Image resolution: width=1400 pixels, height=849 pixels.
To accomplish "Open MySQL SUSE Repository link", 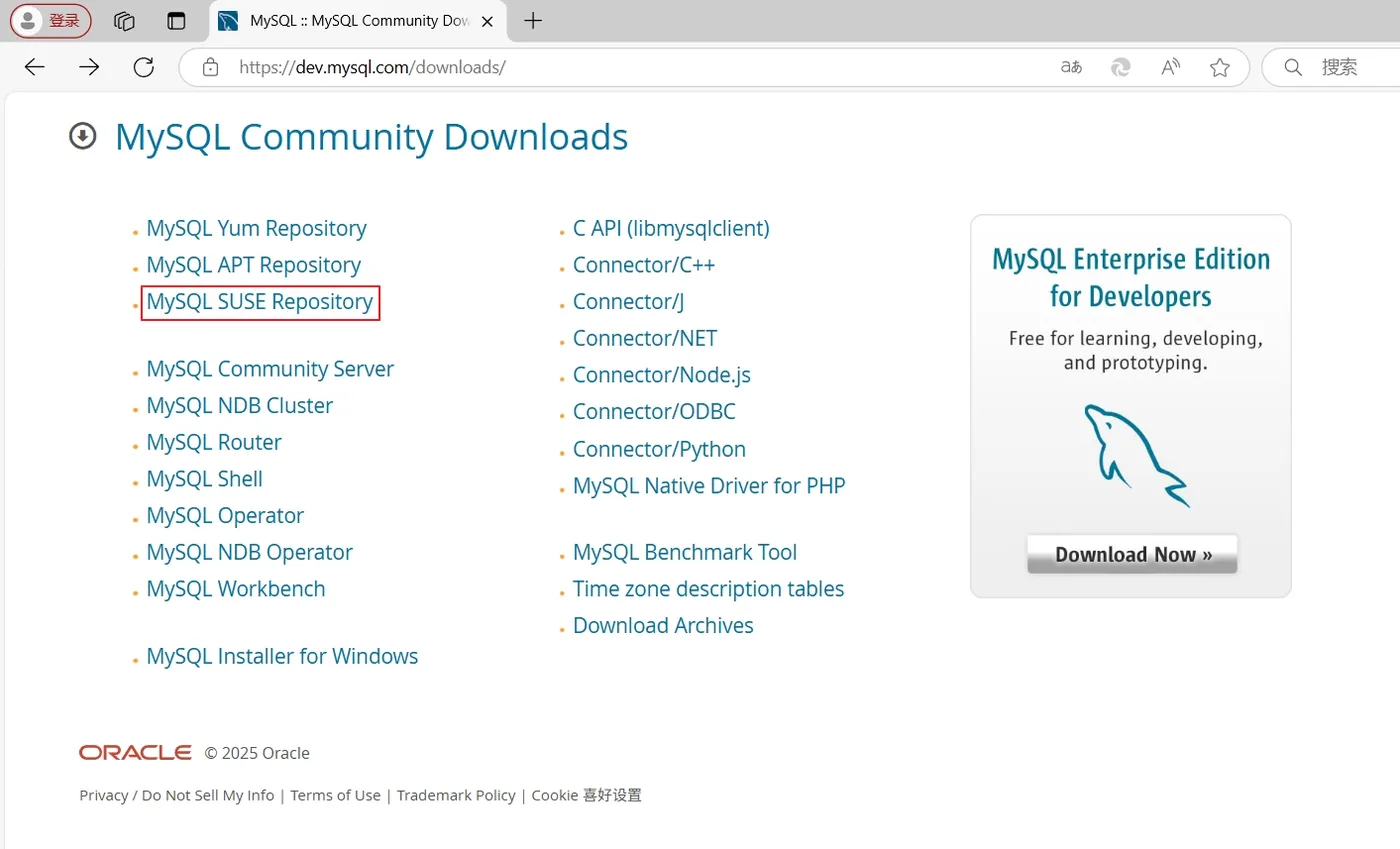I will (x=260, y=302).
